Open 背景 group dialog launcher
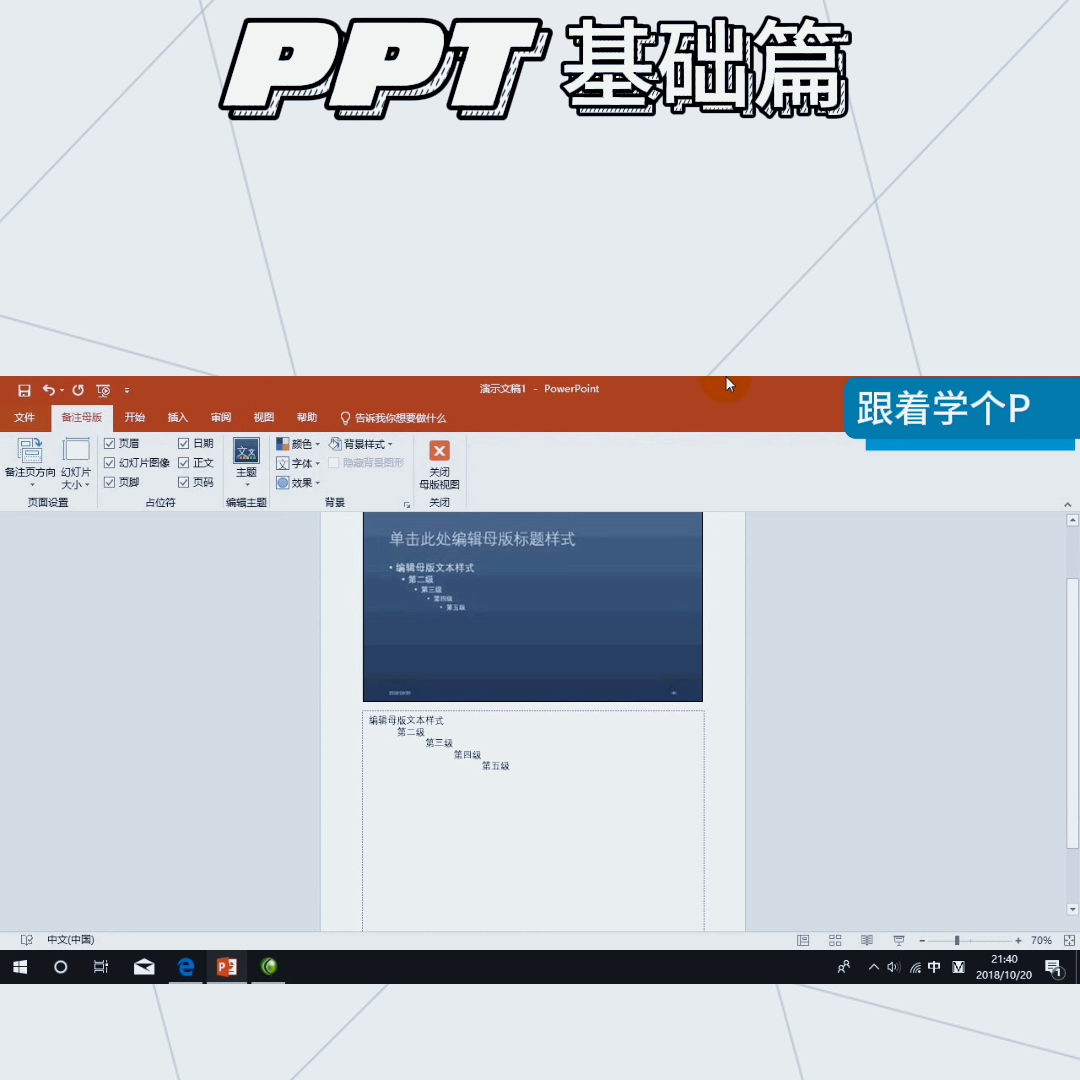Screen dimensions: 1080x1080 (x=406, y=505)
